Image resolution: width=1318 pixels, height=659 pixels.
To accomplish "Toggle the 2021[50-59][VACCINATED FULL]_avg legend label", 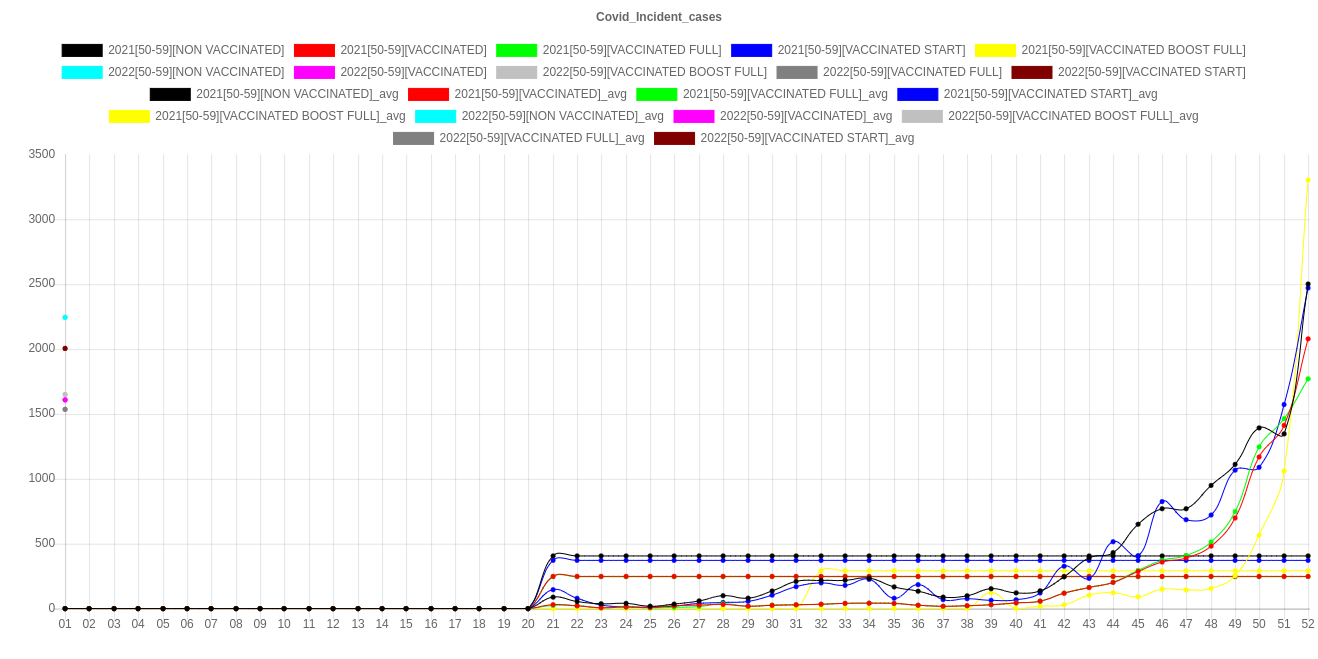I will (784, 94).
